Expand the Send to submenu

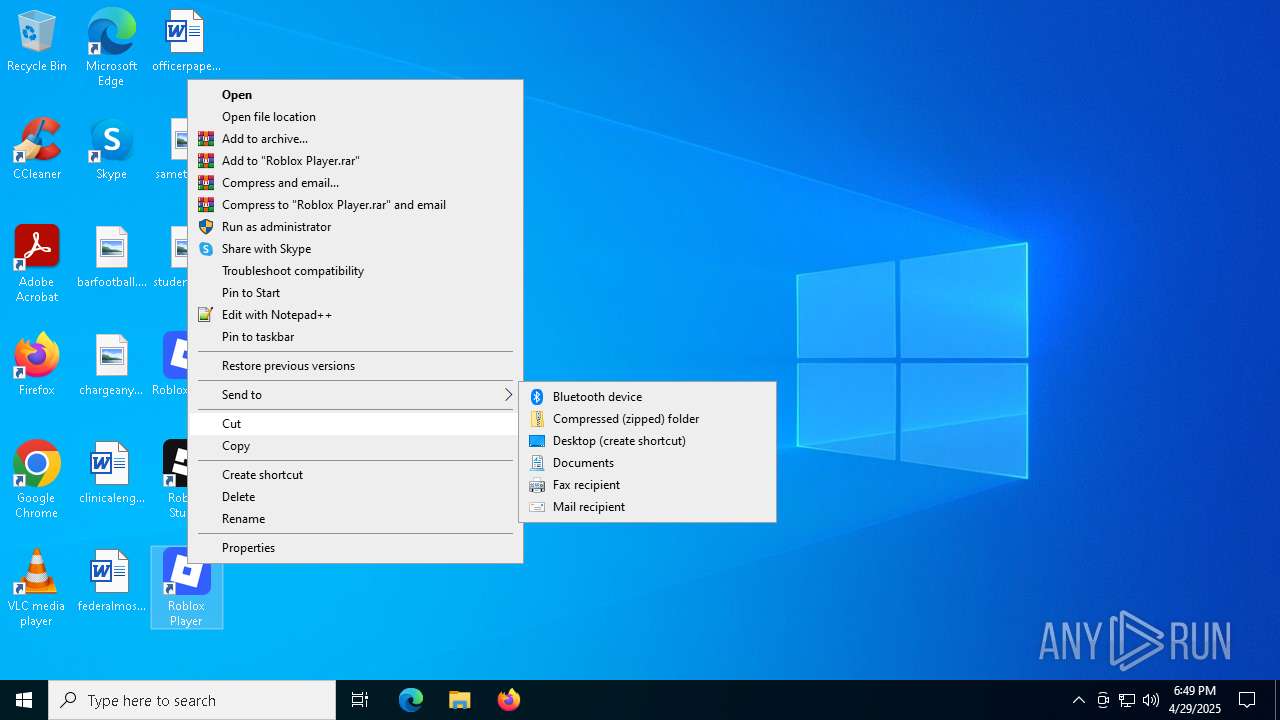(x=355, y=395)
